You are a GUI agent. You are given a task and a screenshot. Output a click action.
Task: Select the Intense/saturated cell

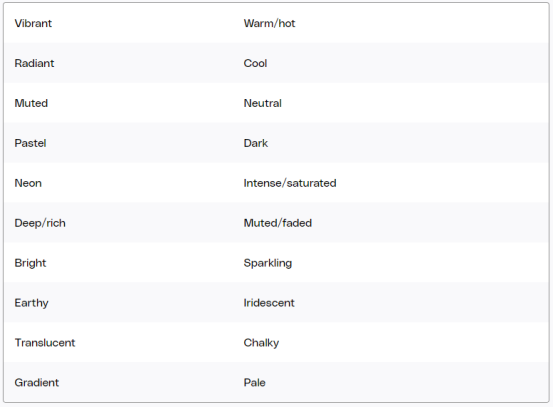point(290,183)
